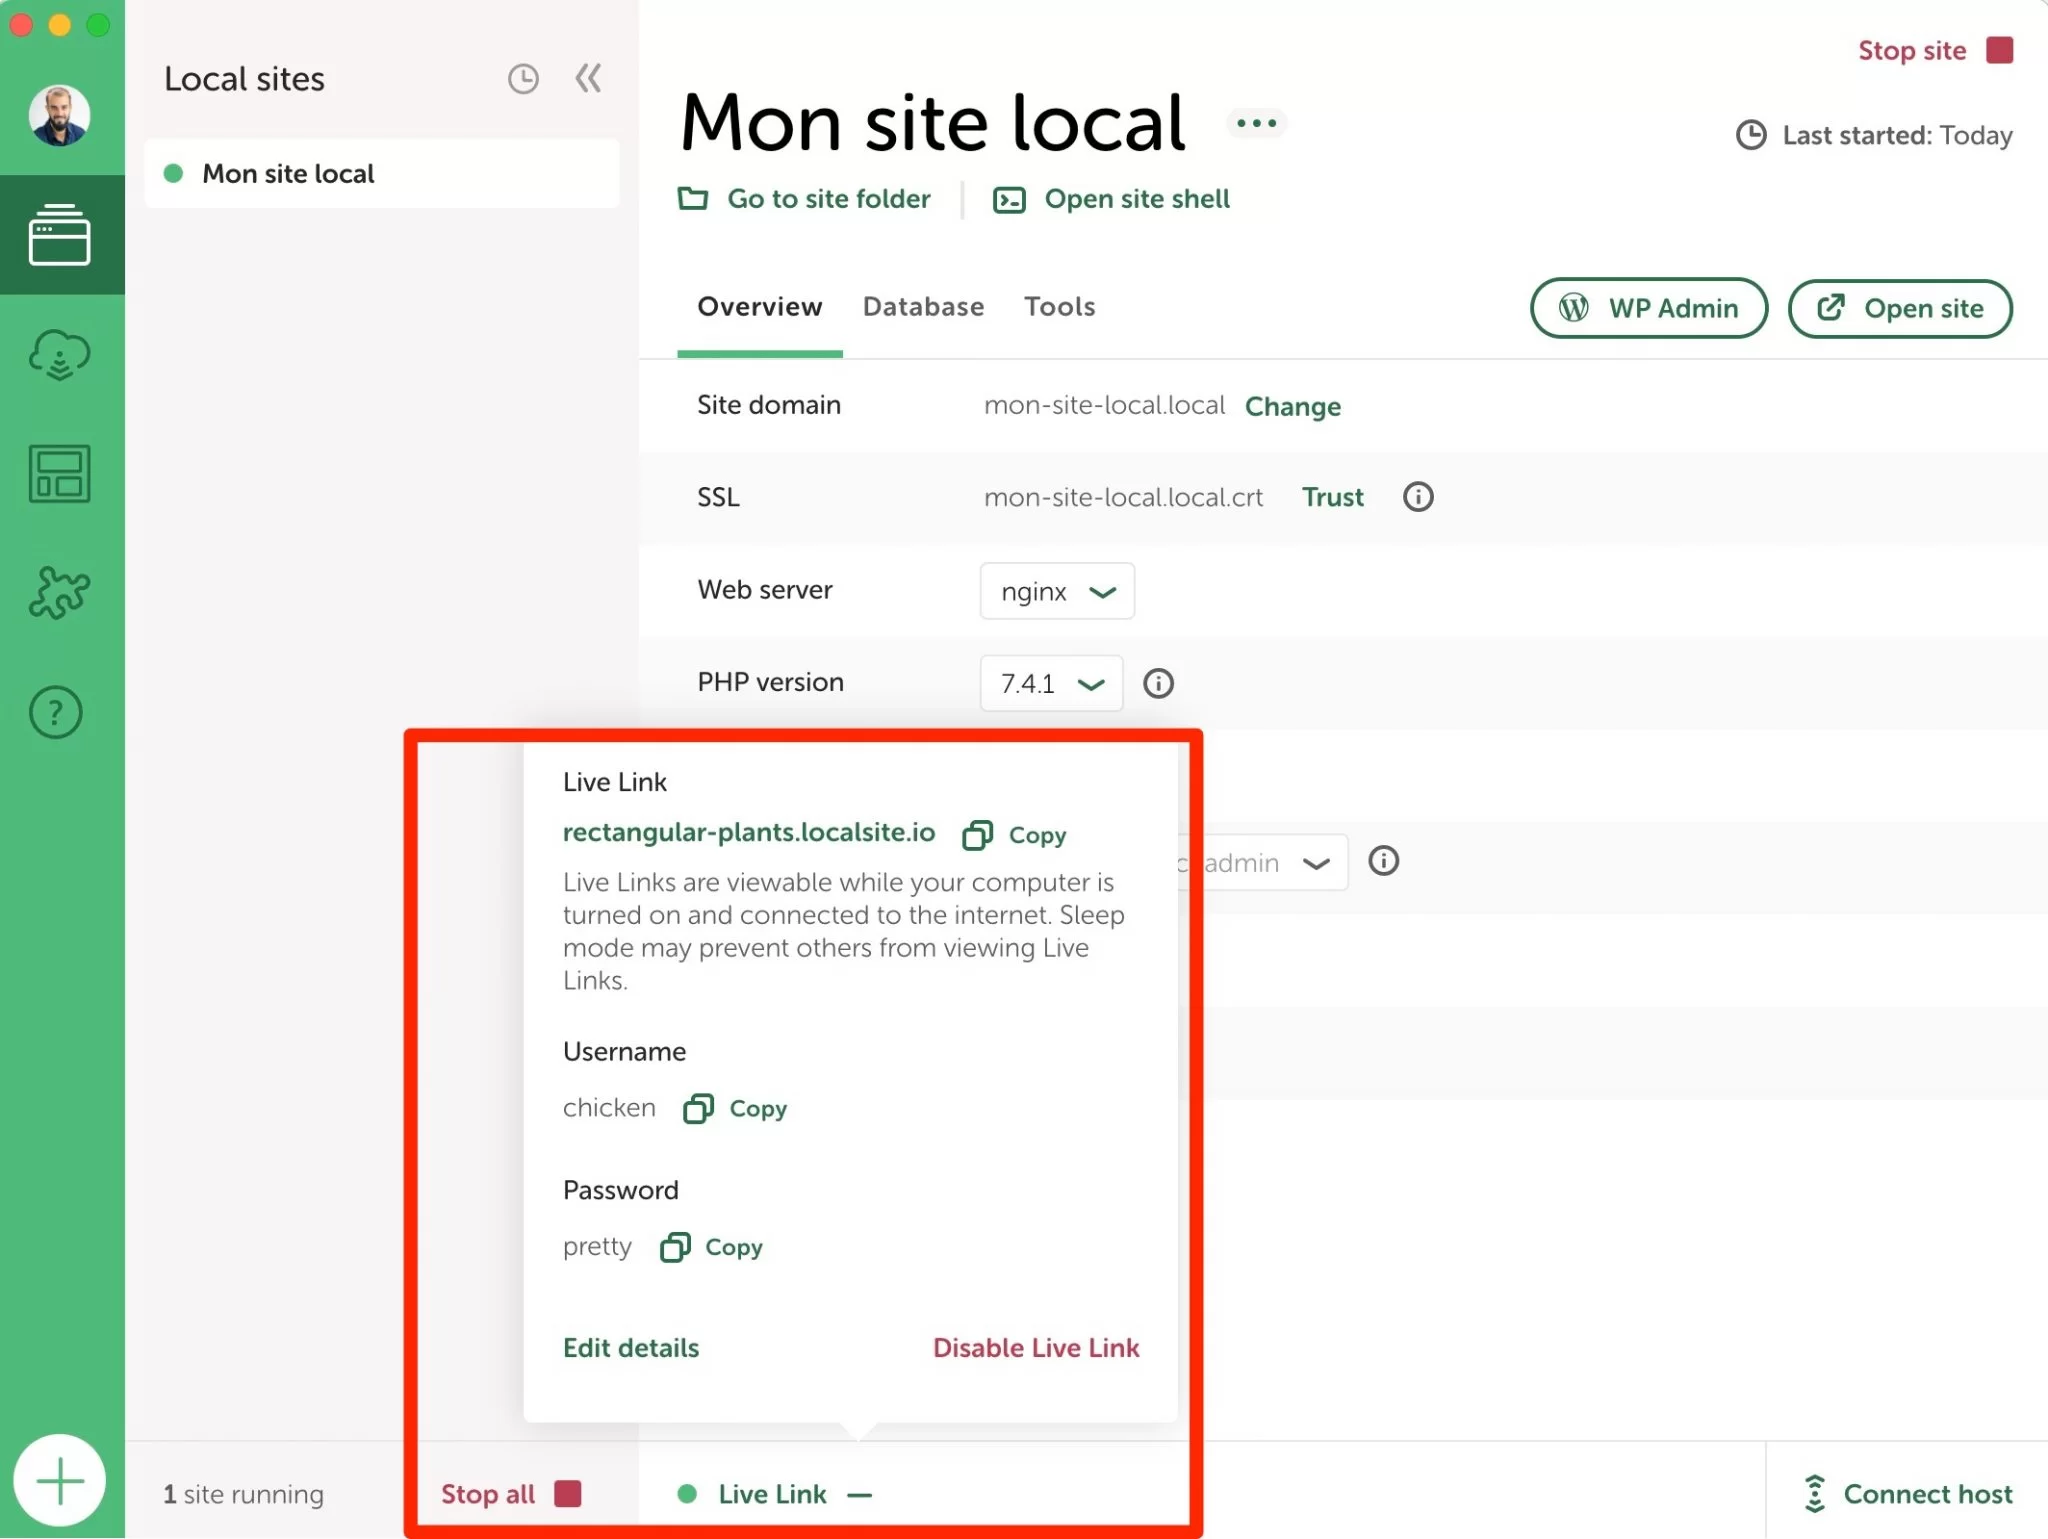
Task: Open rectangular-plants.localsite.io link
Action: coord(749,832)
